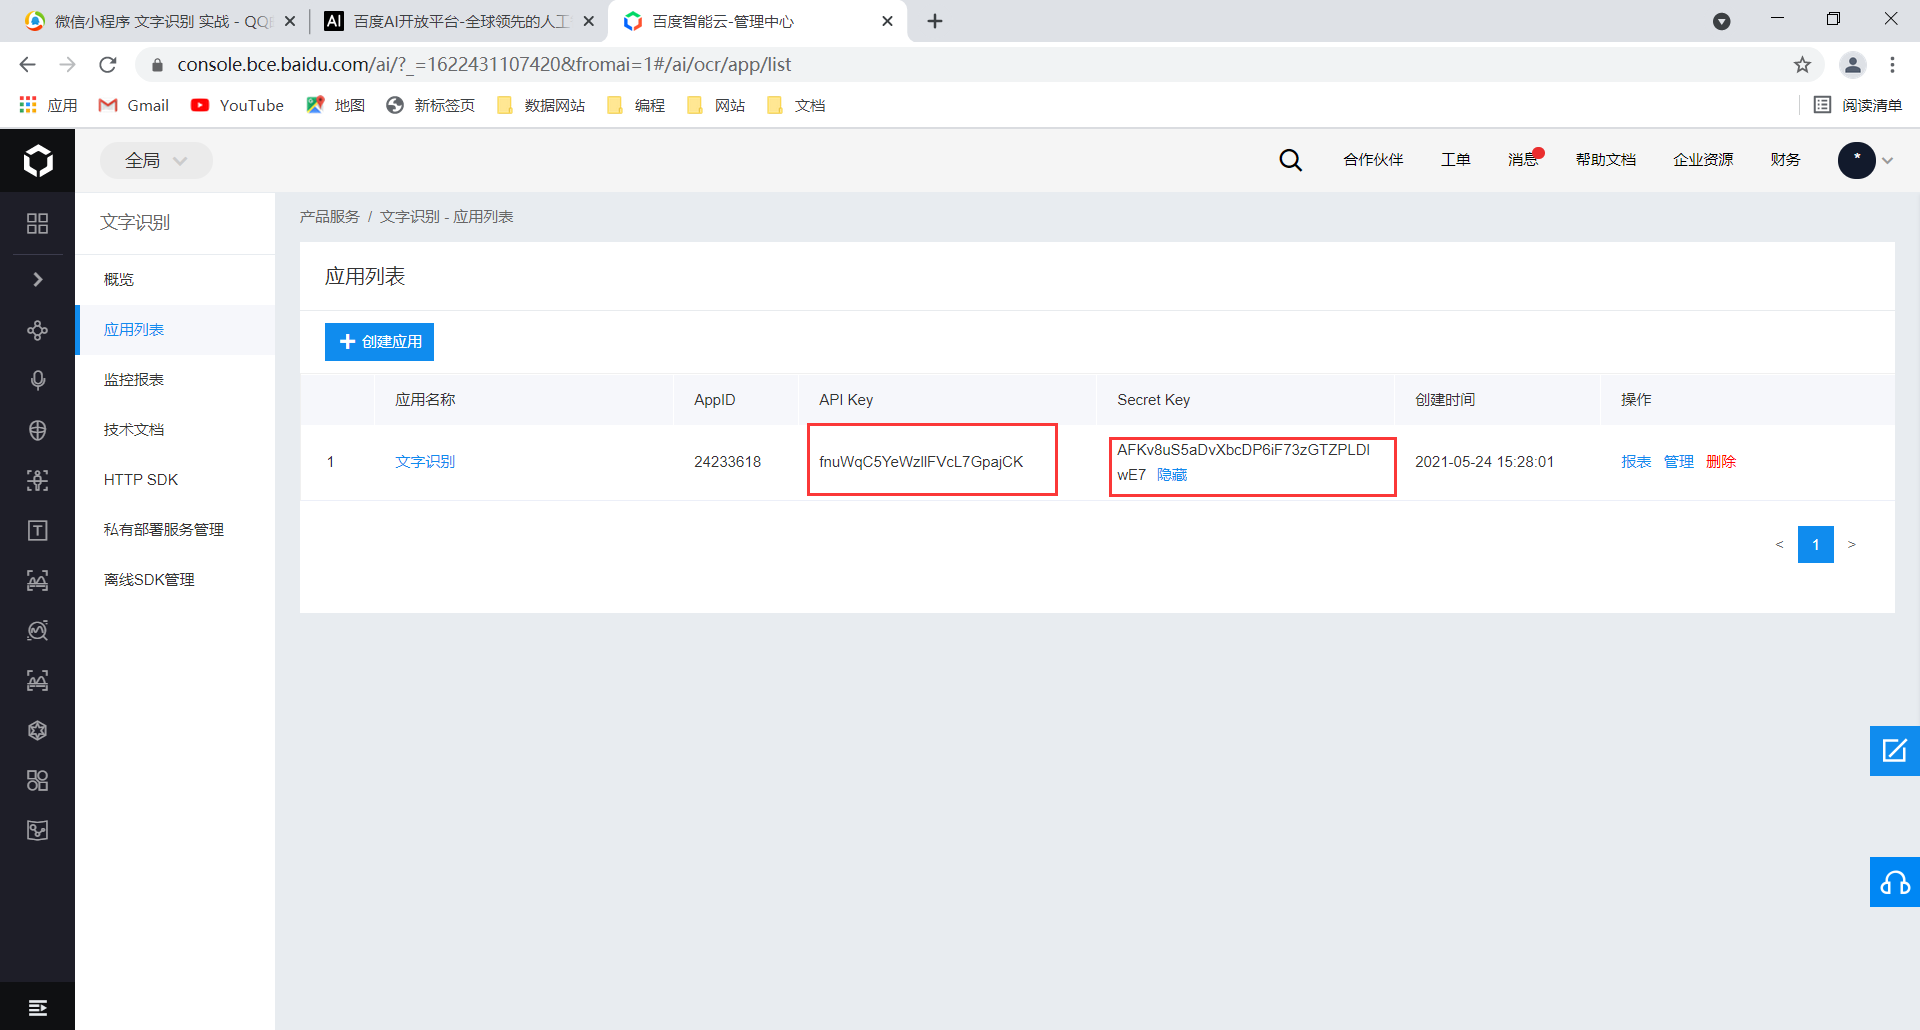Open 报表 for the 文字识别 app

(x=1636, y=462)
